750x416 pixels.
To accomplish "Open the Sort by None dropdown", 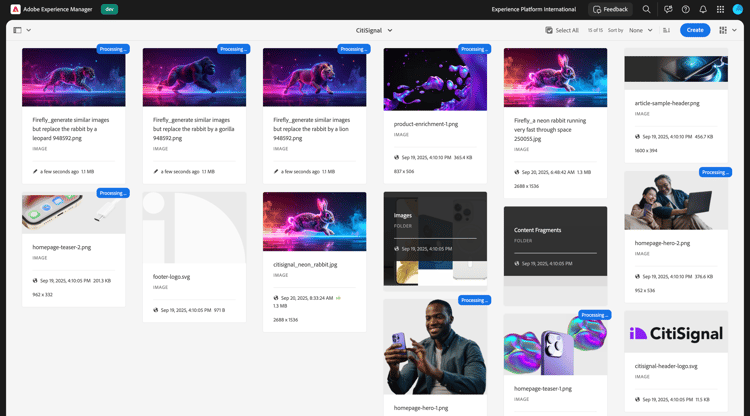I will [x=640, y=30].
